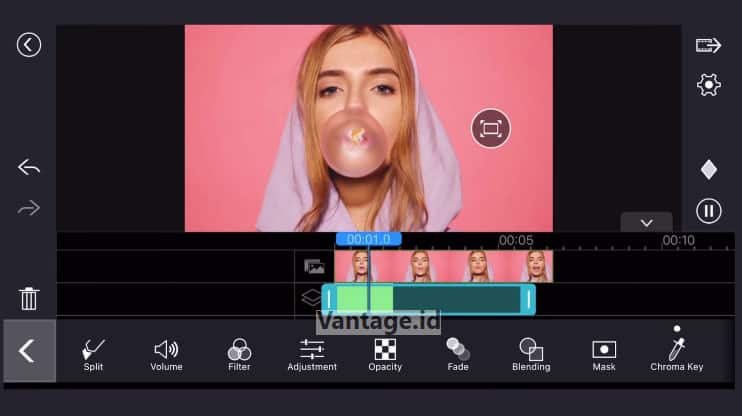Open project settings with the gear icon

click(x=708, y=85)
